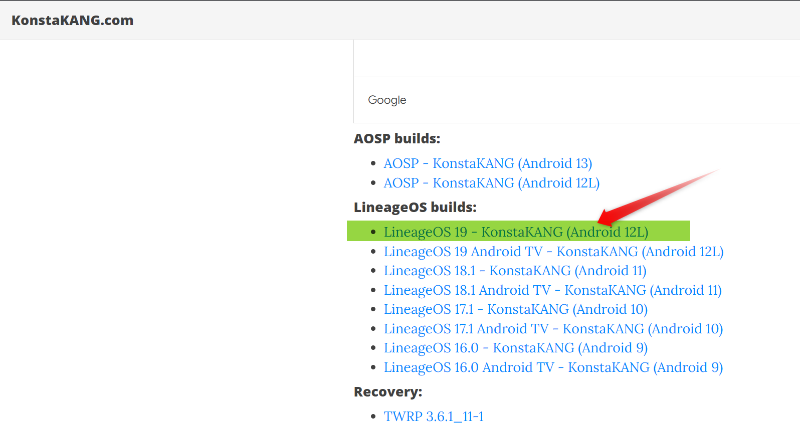The image size is (800, 426).
Task: Open AOSP KonstaKANG Android 13 link
Action: (x=488, y=163)
